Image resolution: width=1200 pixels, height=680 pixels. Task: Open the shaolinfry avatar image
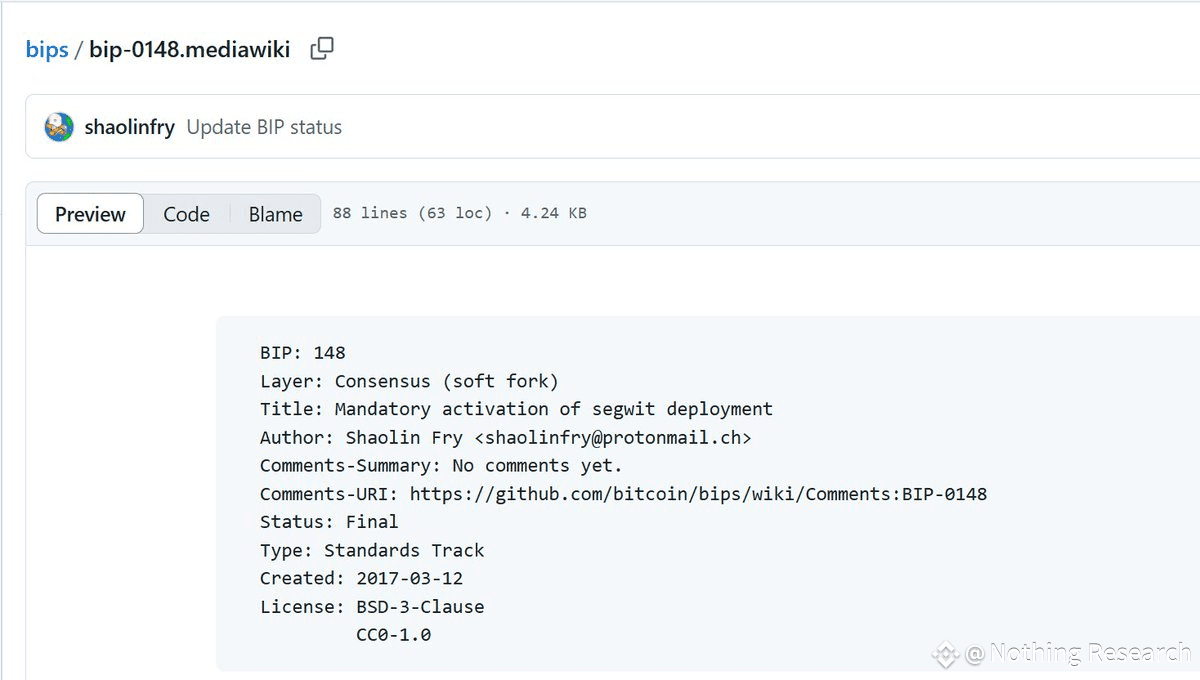tap(59, 127)
